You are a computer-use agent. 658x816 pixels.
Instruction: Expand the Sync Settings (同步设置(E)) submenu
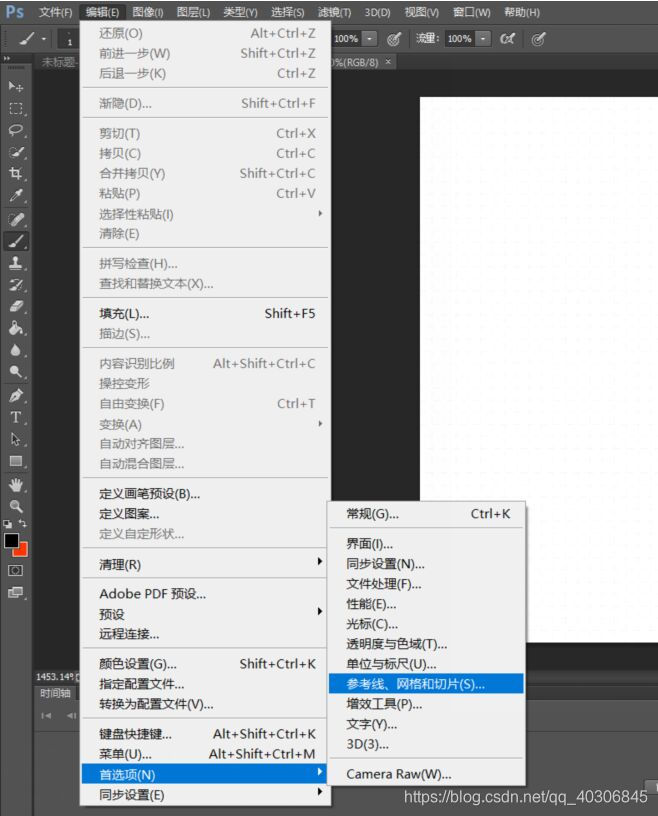click(206, 795)
